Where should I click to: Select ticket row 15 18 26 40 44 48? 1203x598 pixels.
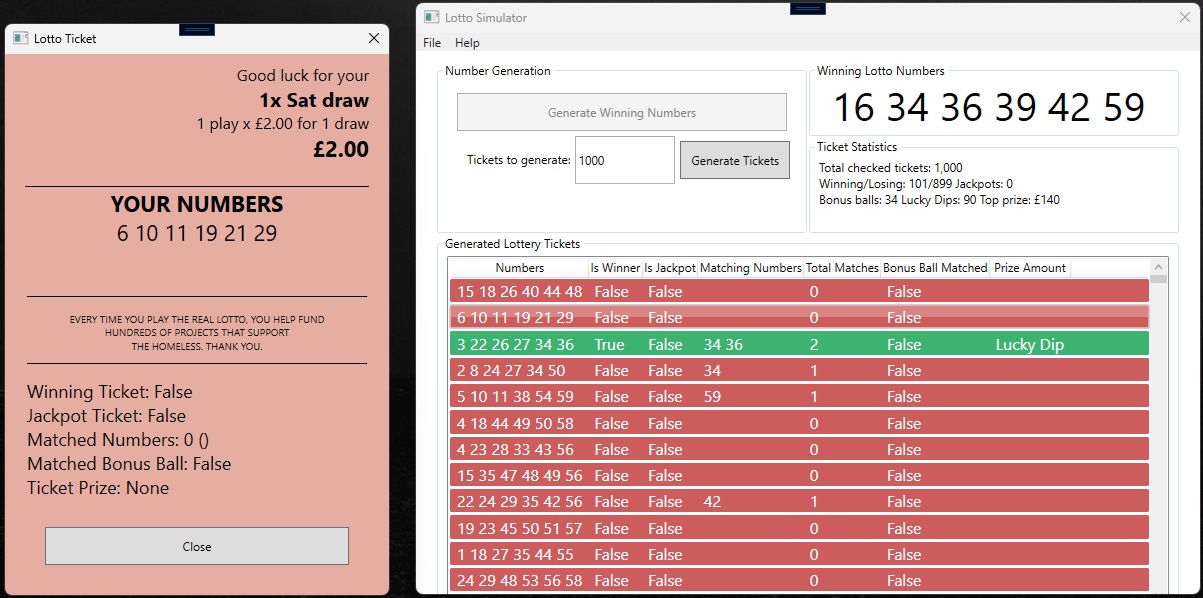tap(798, 292)
